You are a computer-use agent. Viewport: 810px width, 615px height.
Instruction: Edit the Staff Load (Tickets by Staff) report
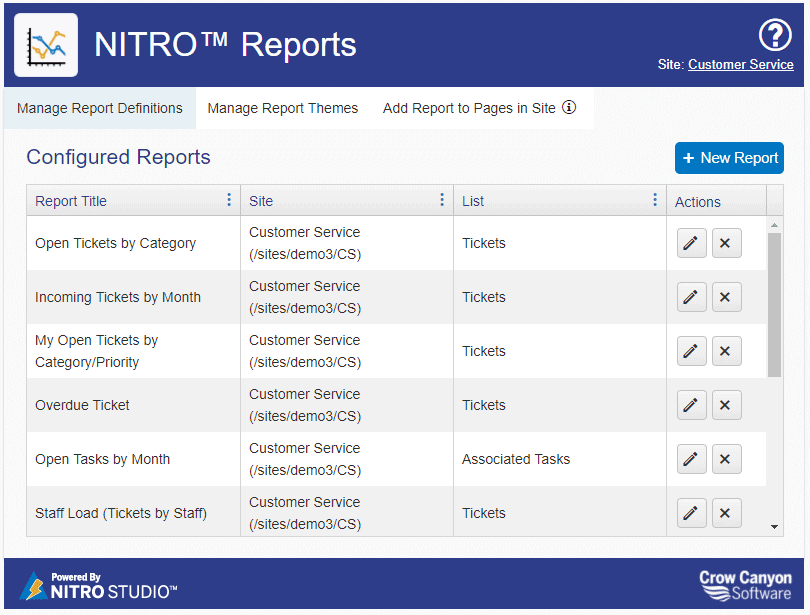691,513
